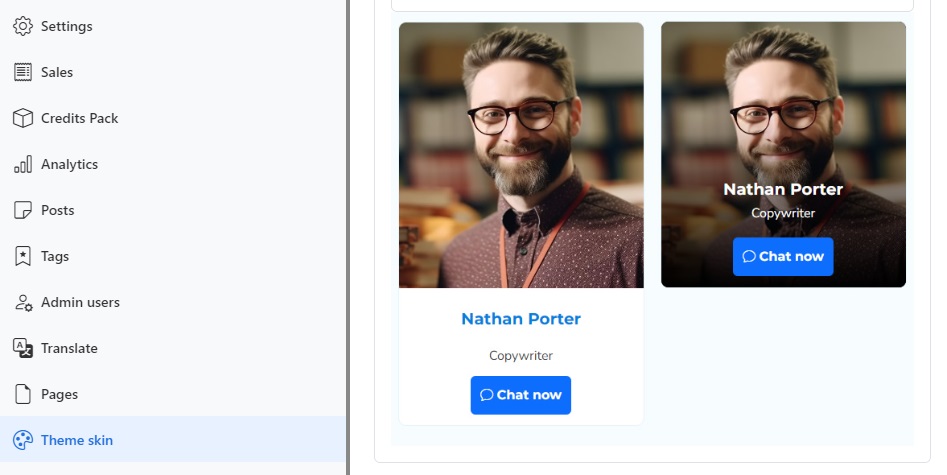
Task: Click the white Nathan Porter overlay name
Action: [x=783, y=190]
